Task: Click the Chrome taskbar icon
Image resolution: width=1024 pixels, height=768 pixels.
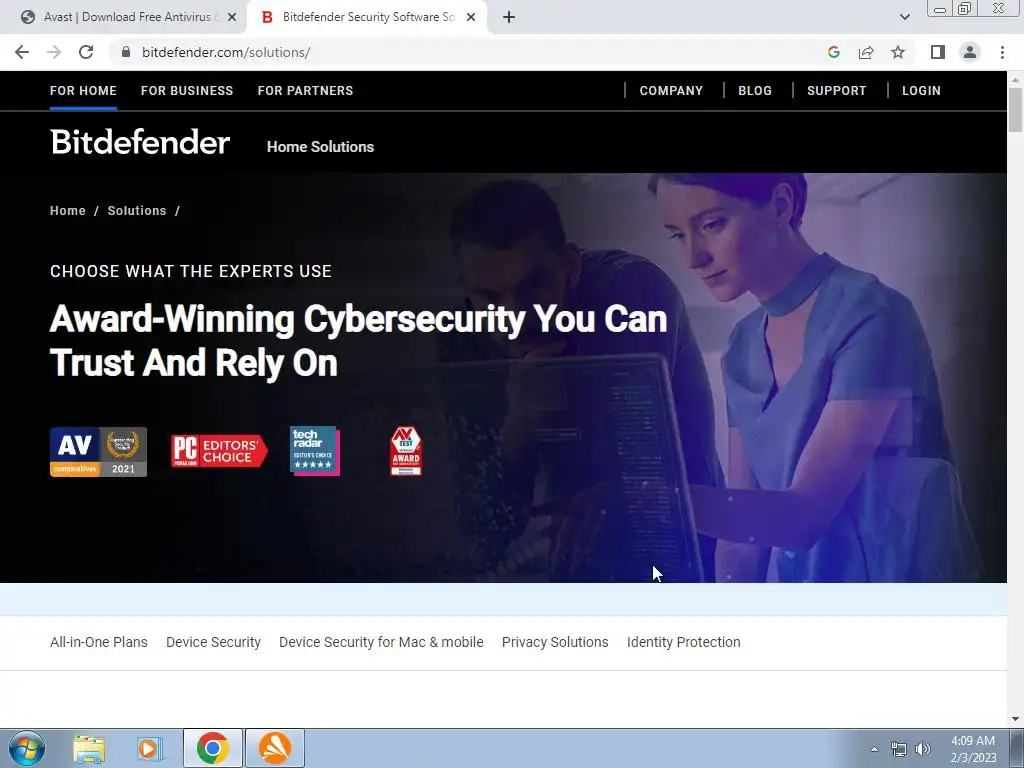Action: [x=212, y=748]
